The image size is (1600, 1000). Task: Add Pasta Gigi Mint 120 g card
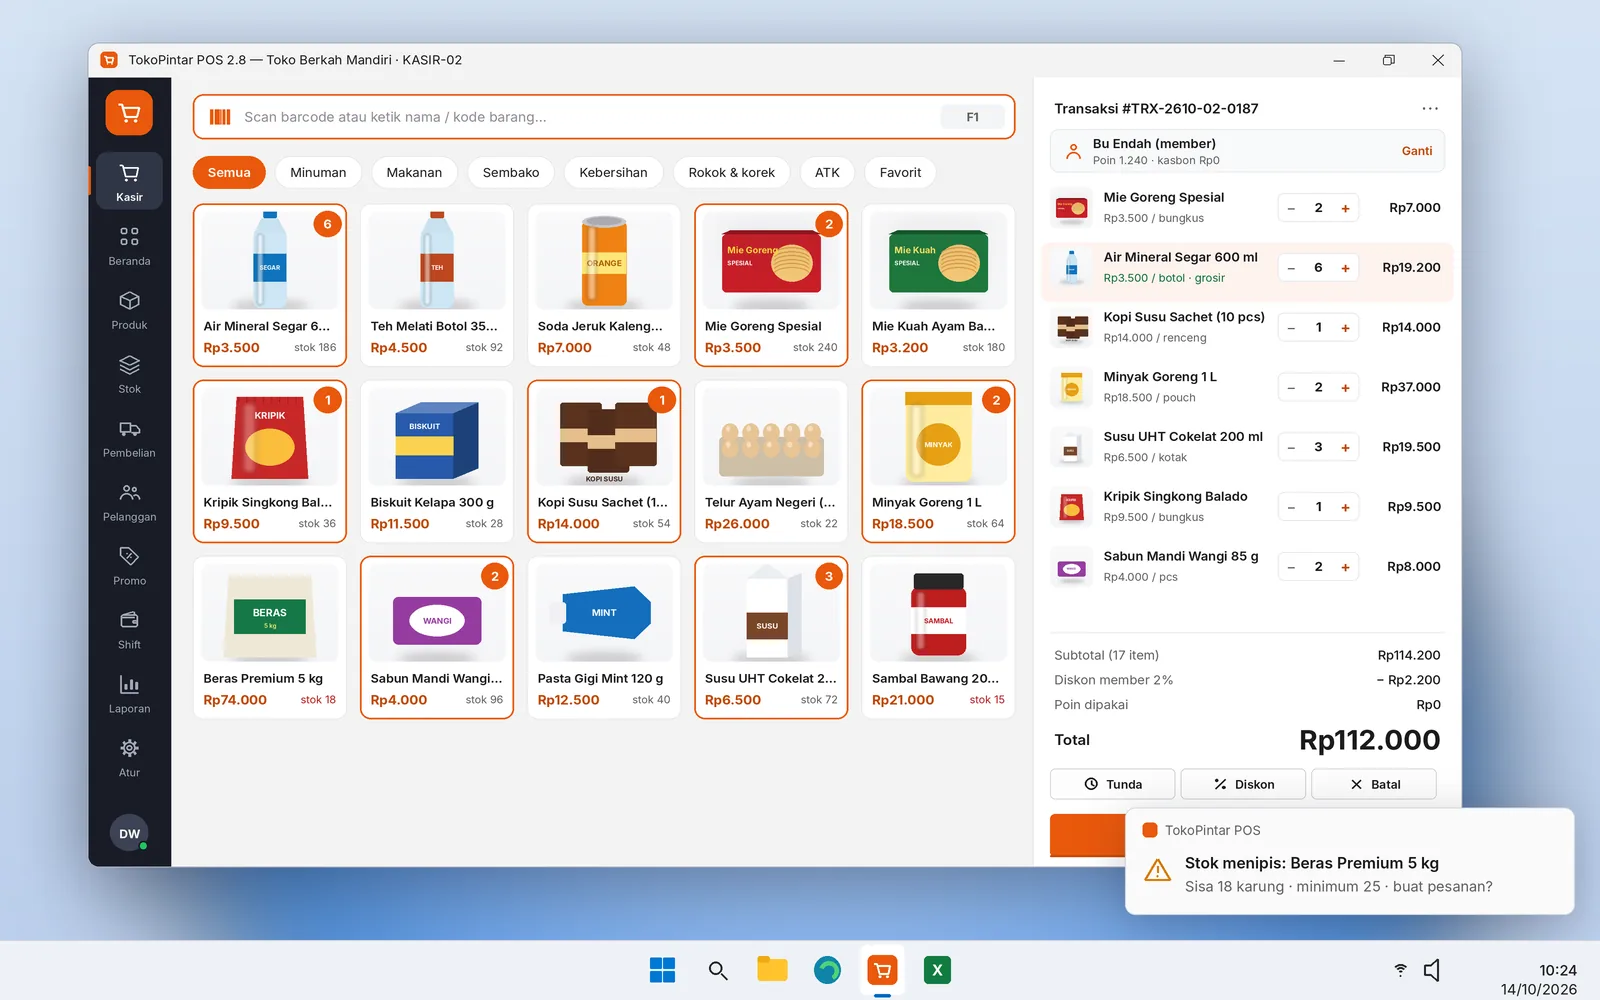[604, 637]
